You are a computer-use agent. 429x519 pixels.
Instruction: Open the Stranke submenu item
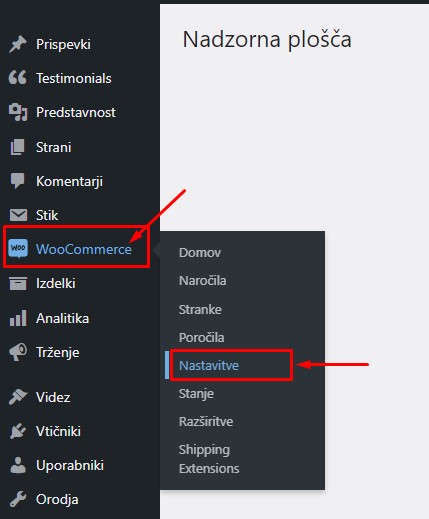[200, 309]
